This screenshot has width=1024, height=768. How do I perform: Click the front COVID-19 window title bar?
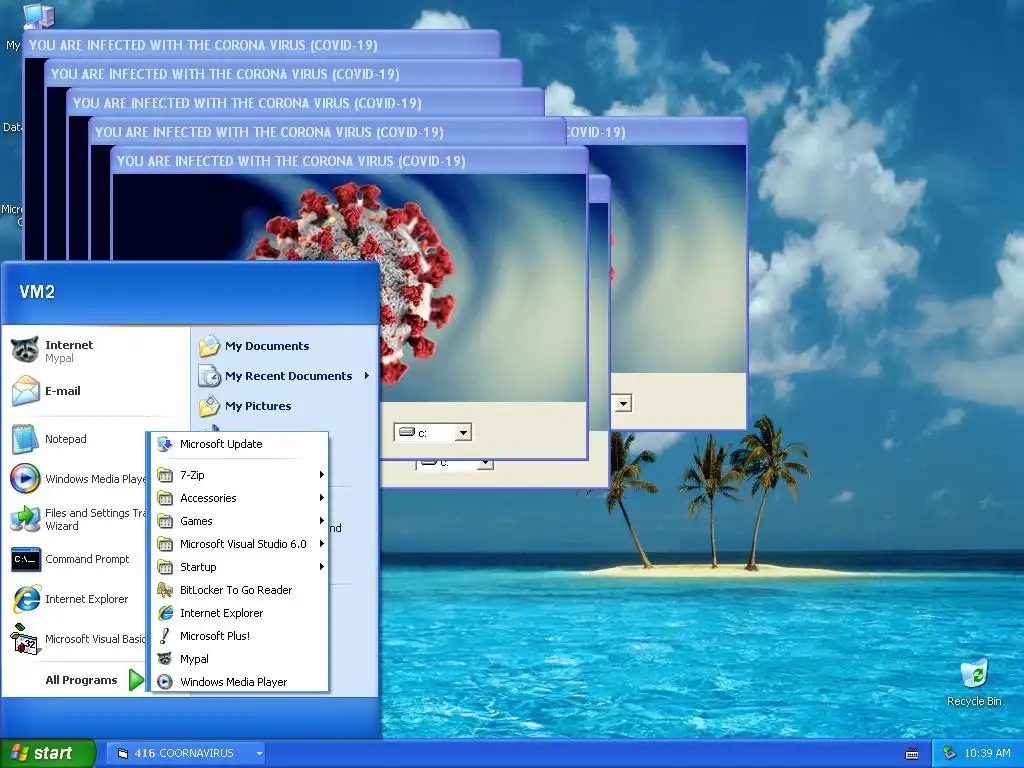349,161
